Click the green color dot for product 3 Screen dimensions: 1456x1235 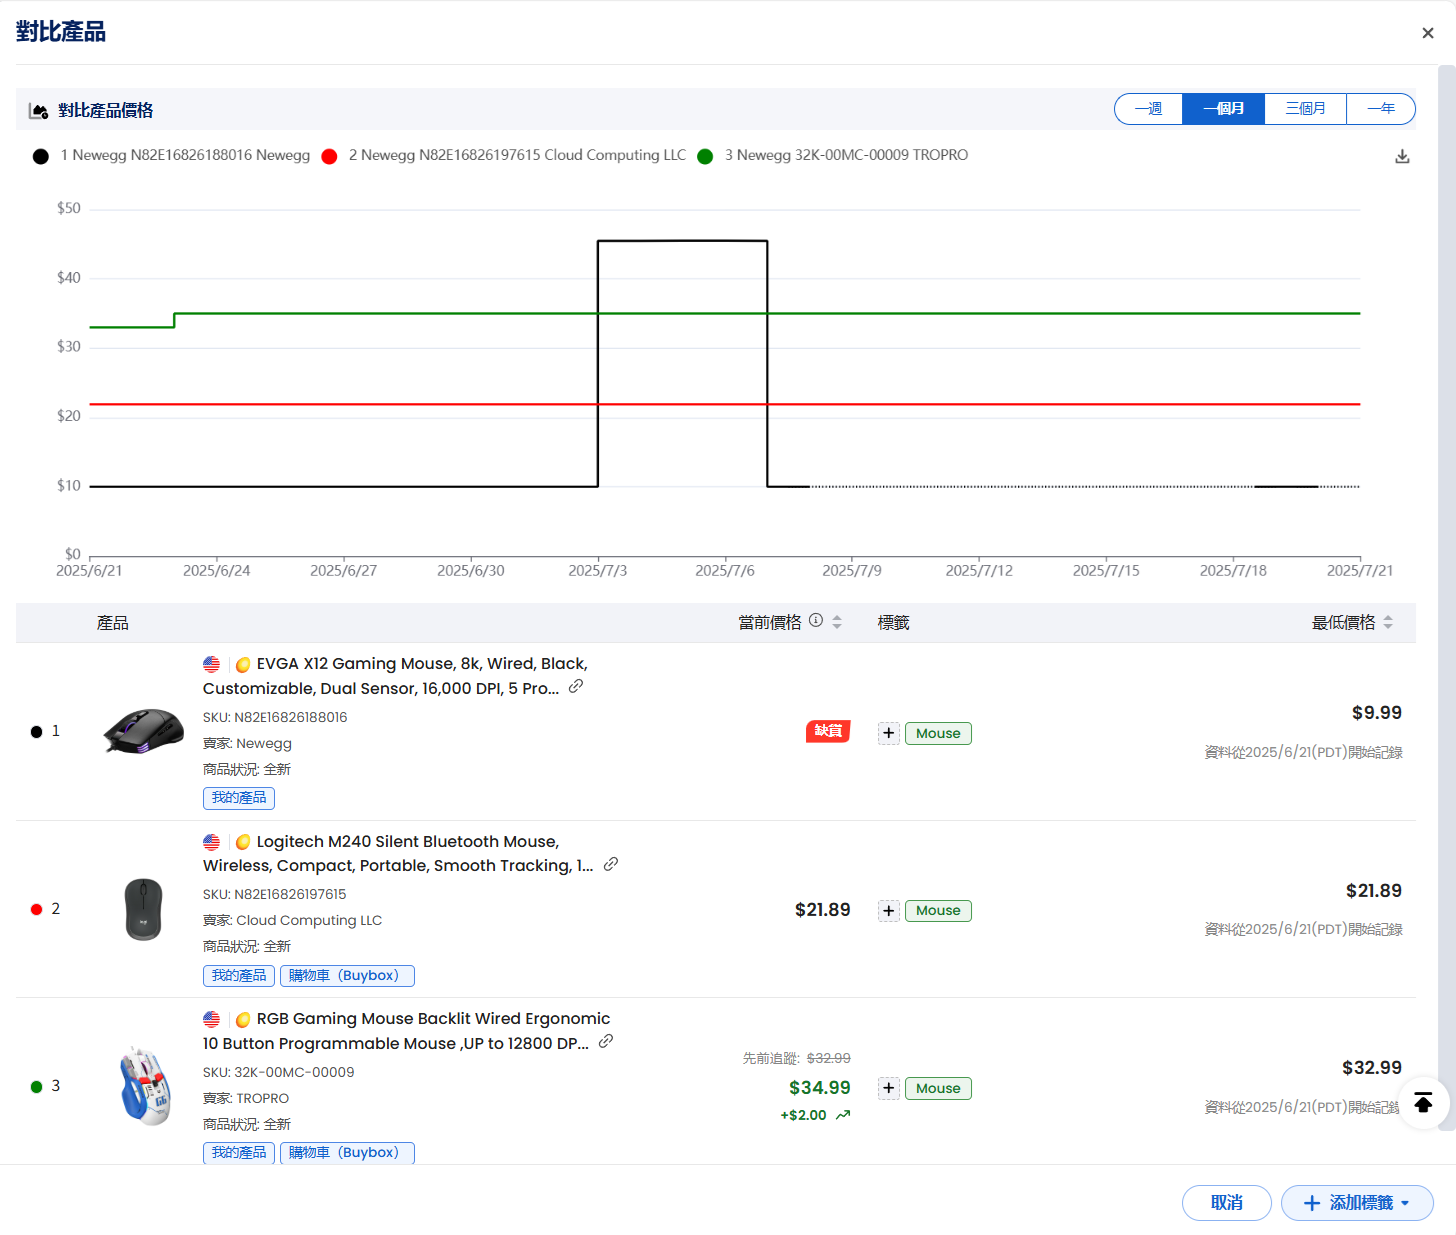36,1087
